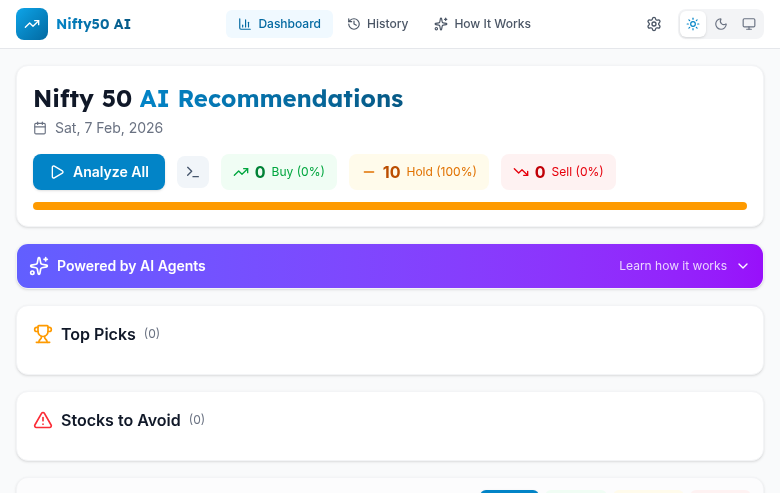Viewport: 780px width, 493px height.
Task: Click the warning triangle icon for Stocks to Avoid
Action: (x=42, y=420)
